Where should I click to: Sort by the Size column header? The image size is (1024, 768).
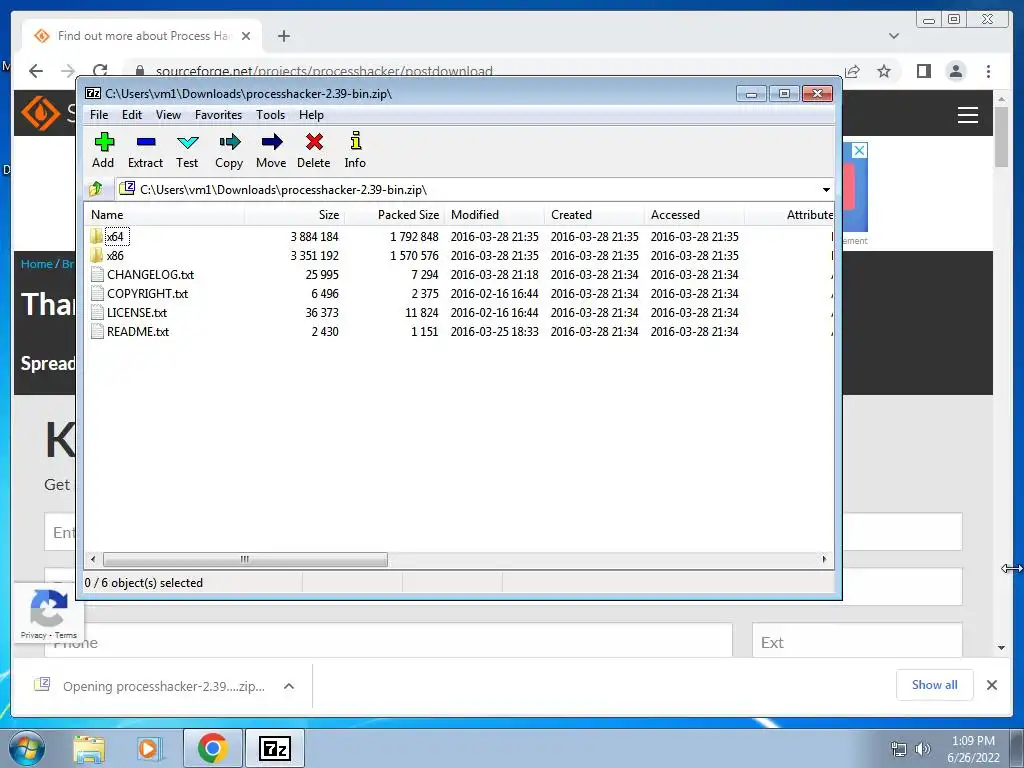click(295, 215)
